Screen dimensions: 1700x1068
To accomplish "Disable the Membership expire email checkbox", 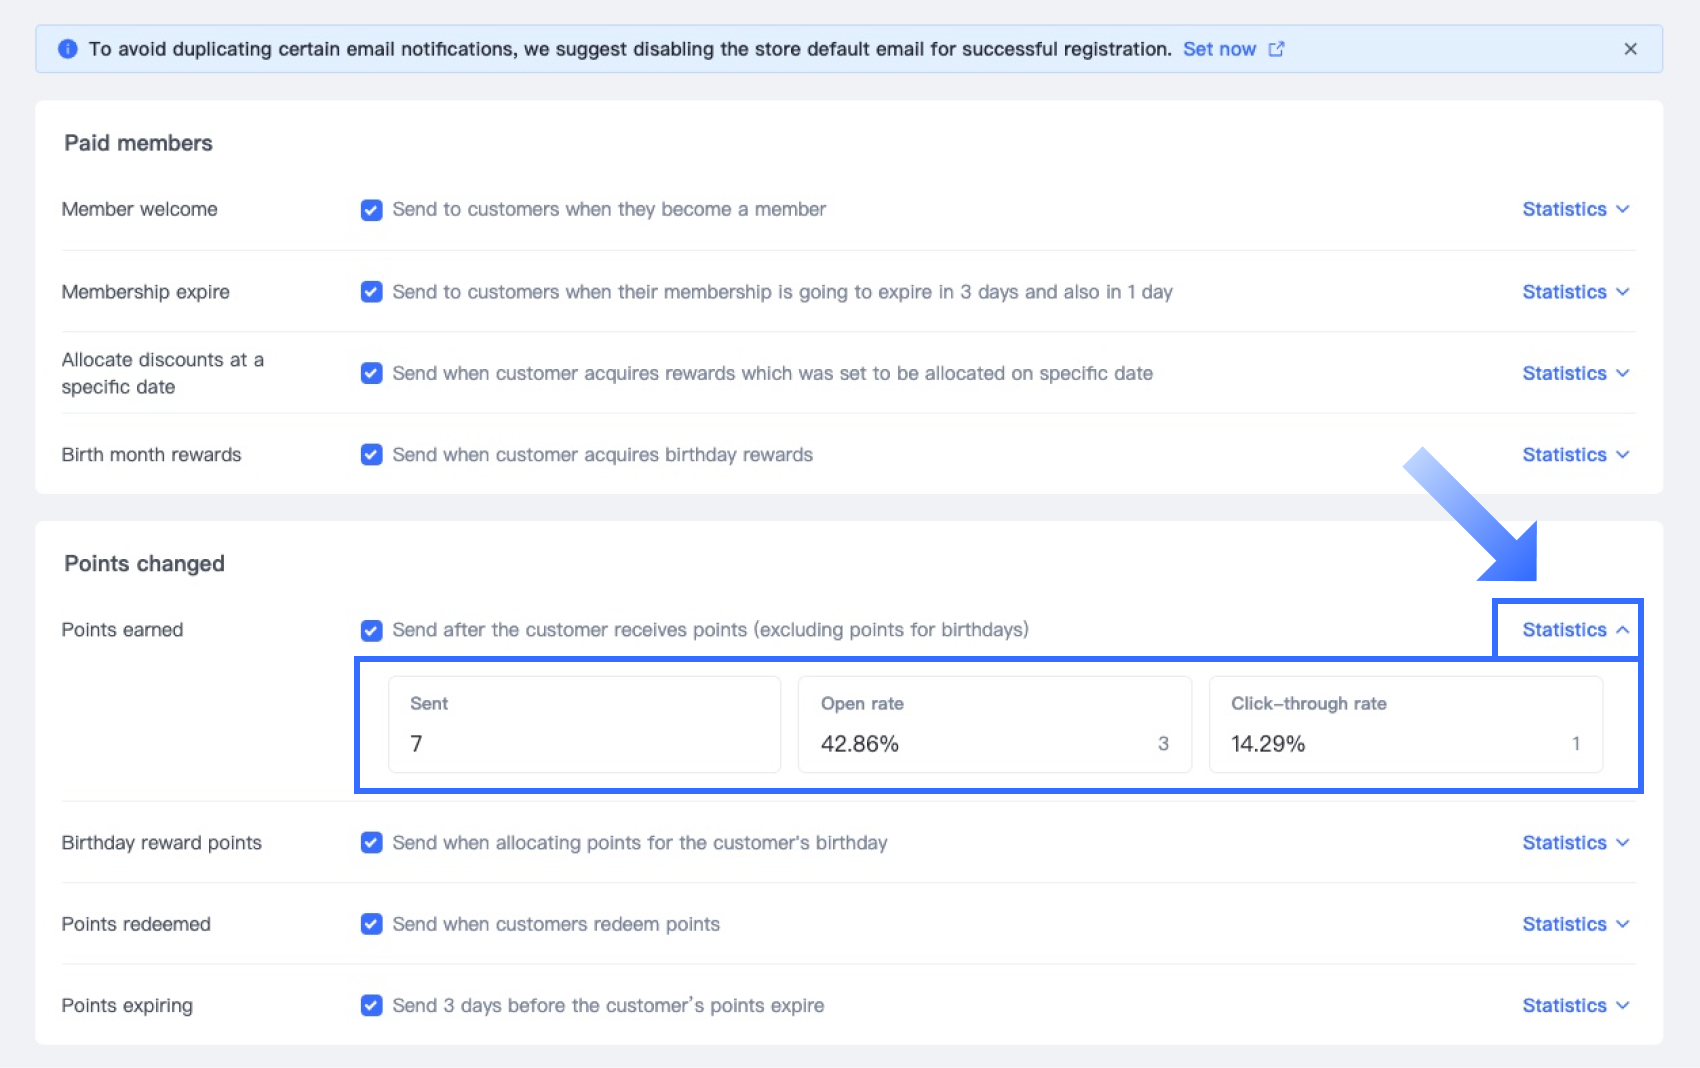I will point(371,292).
